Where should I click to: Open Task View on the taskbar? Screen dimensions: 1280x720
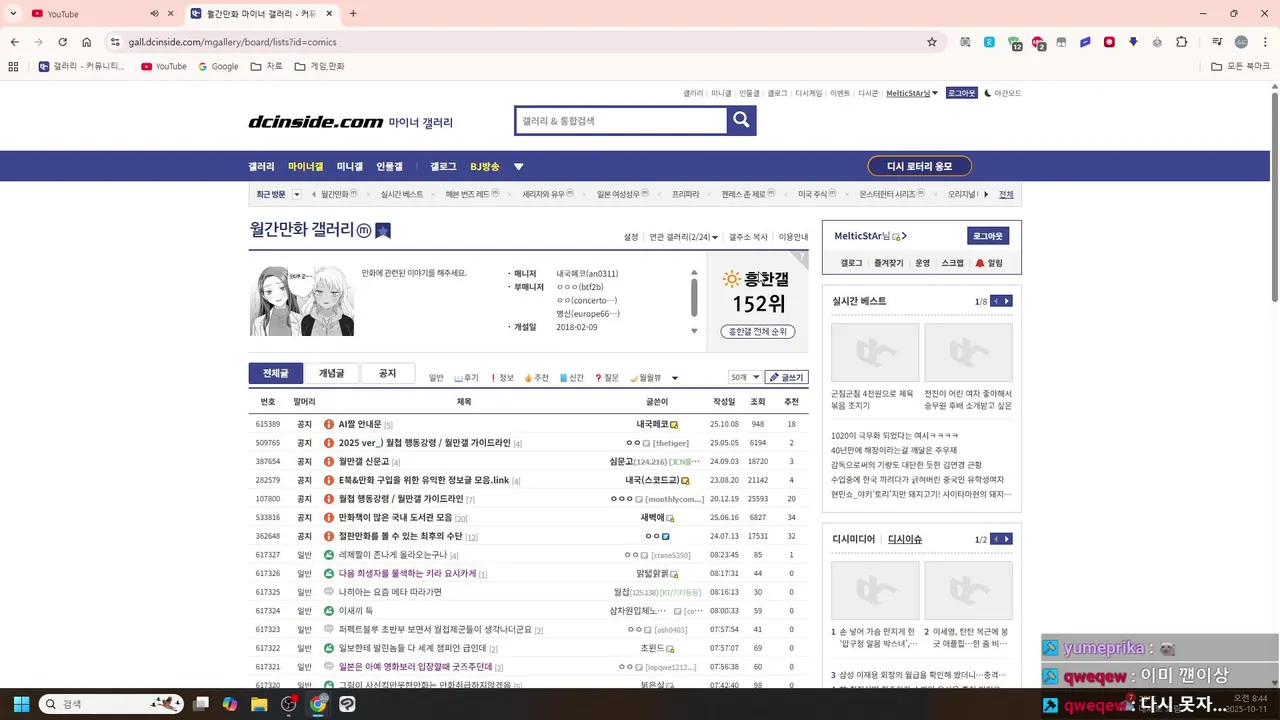click(201, 704)
